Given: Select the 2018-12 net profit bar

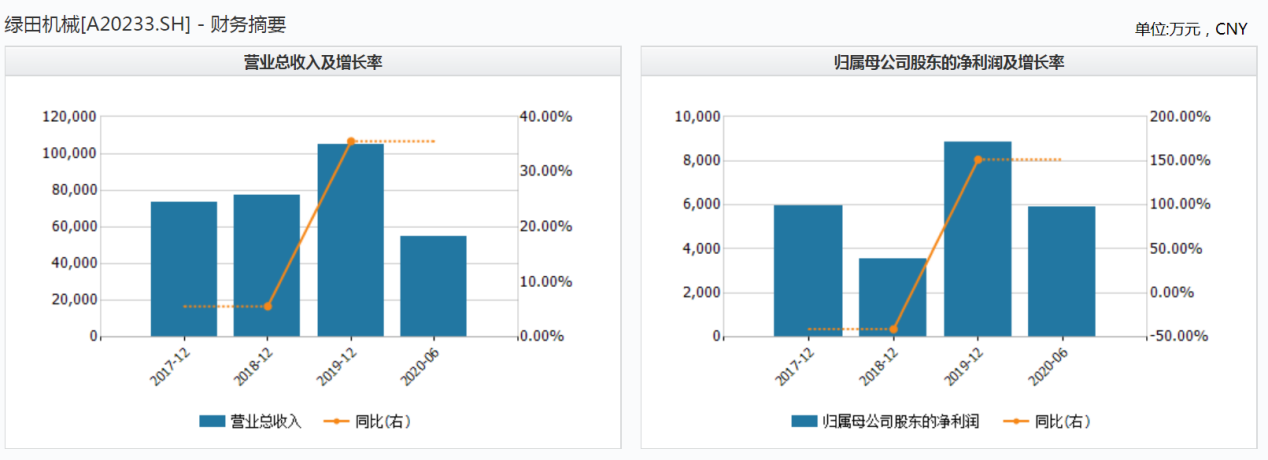Looking at the screenshot, I should click(x=893, y=297).
